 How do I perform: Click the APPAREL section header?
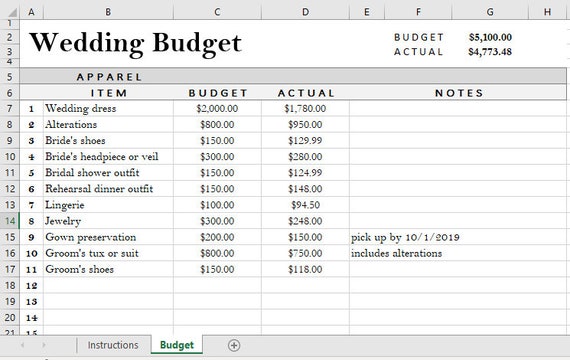[x=109, y=77]
